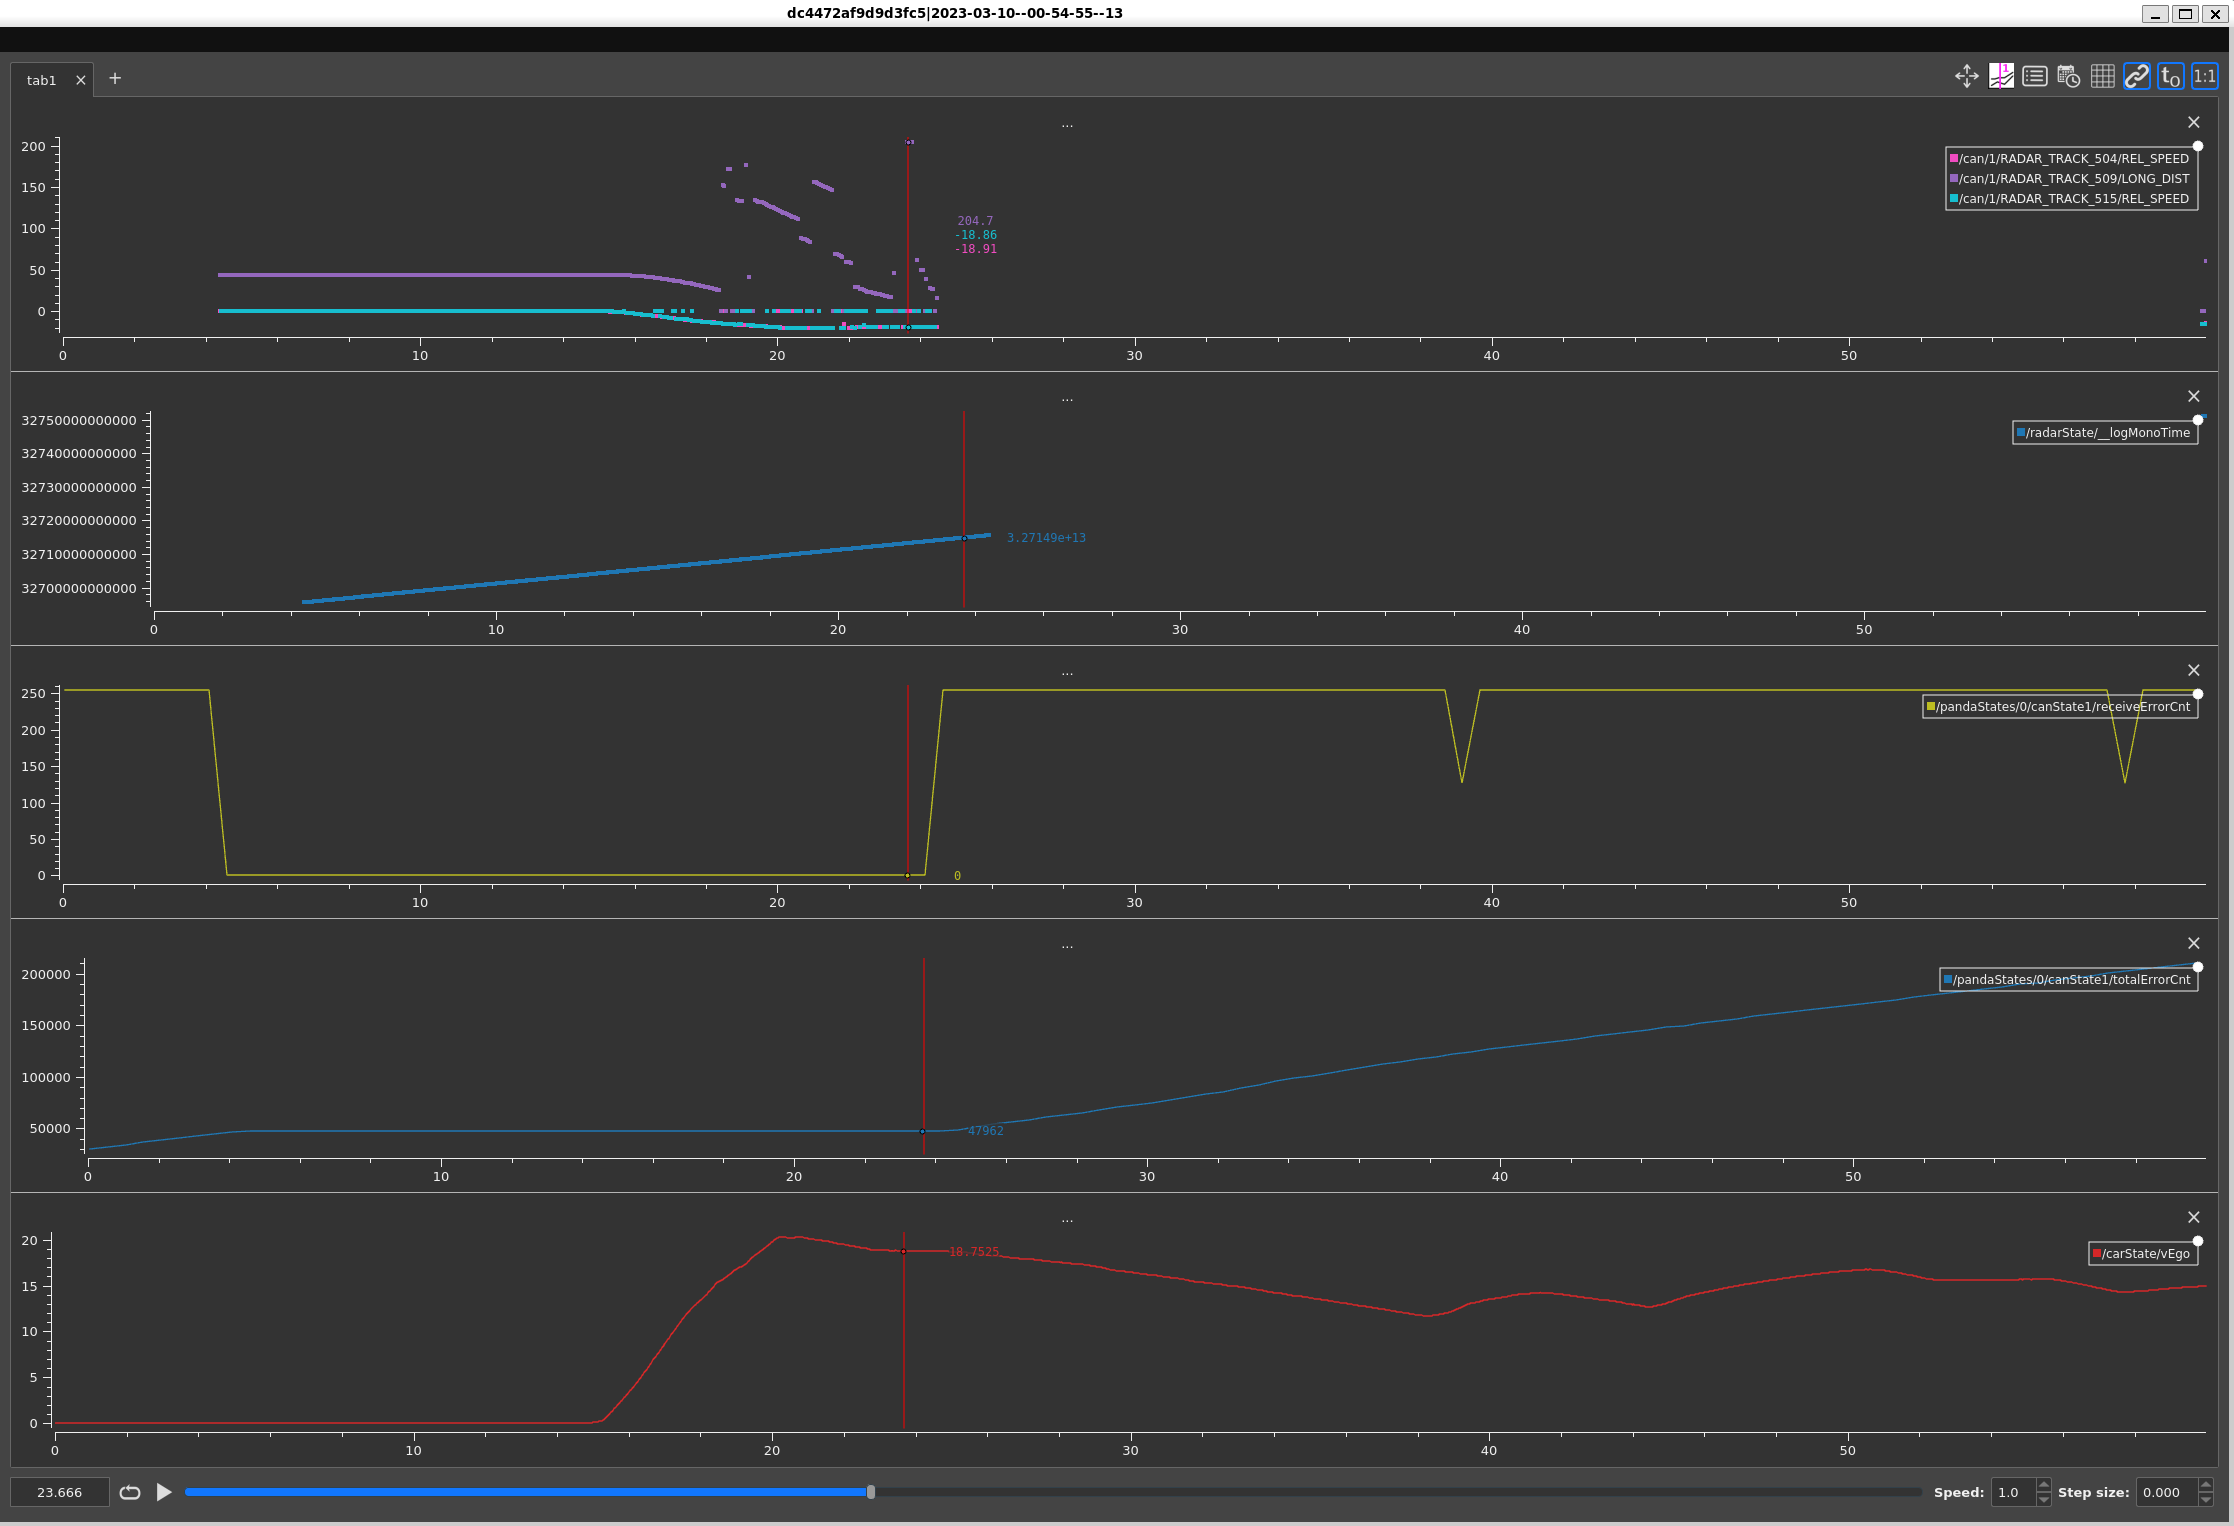The image size is (2234, 1526).
Task: Open the theme/colors settings icon
Action: [2001, 76]
